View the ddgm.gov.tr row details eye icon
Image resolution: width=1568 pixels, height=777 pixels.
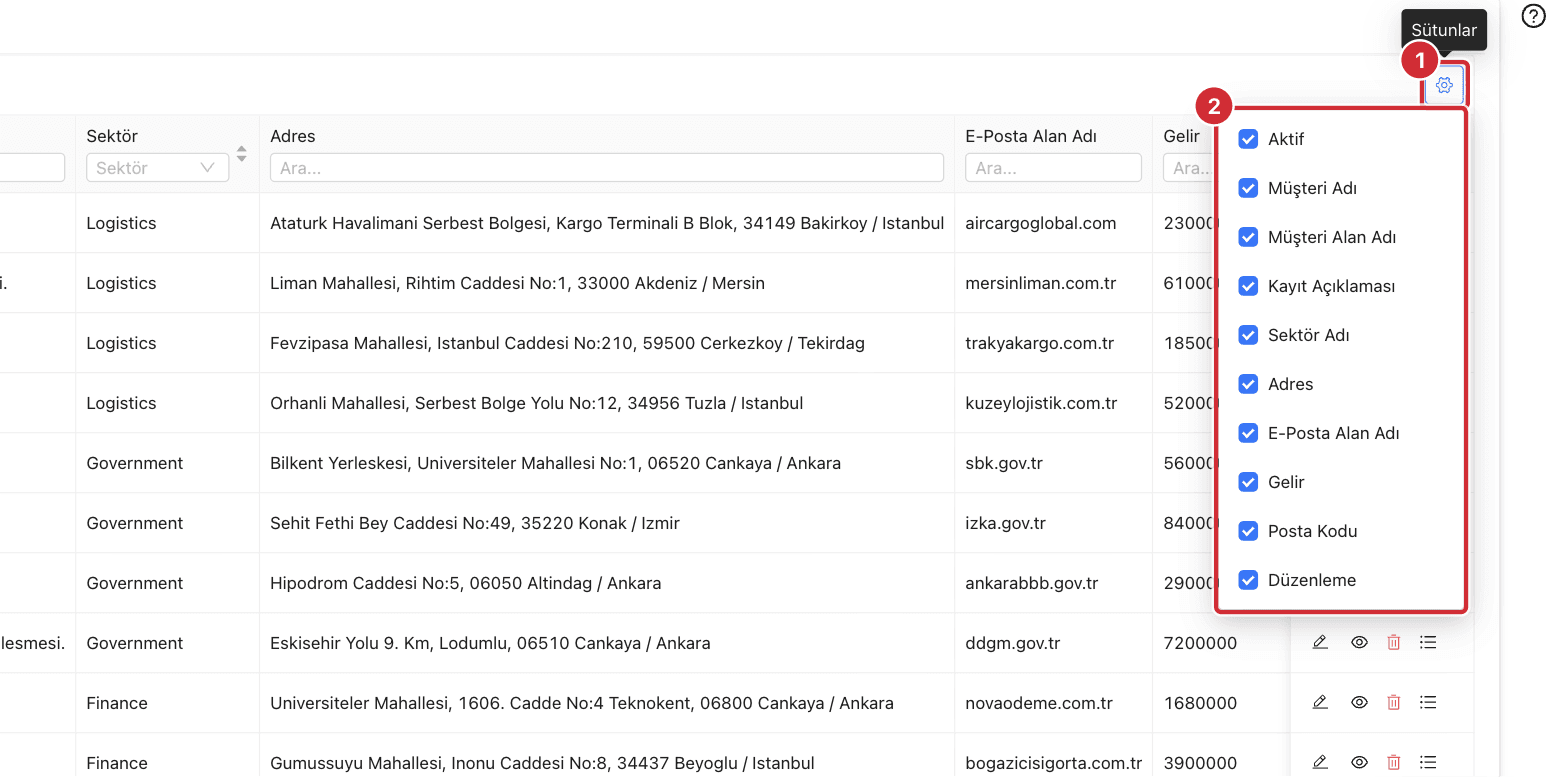pyautogui.click(x=1359, y=642)
